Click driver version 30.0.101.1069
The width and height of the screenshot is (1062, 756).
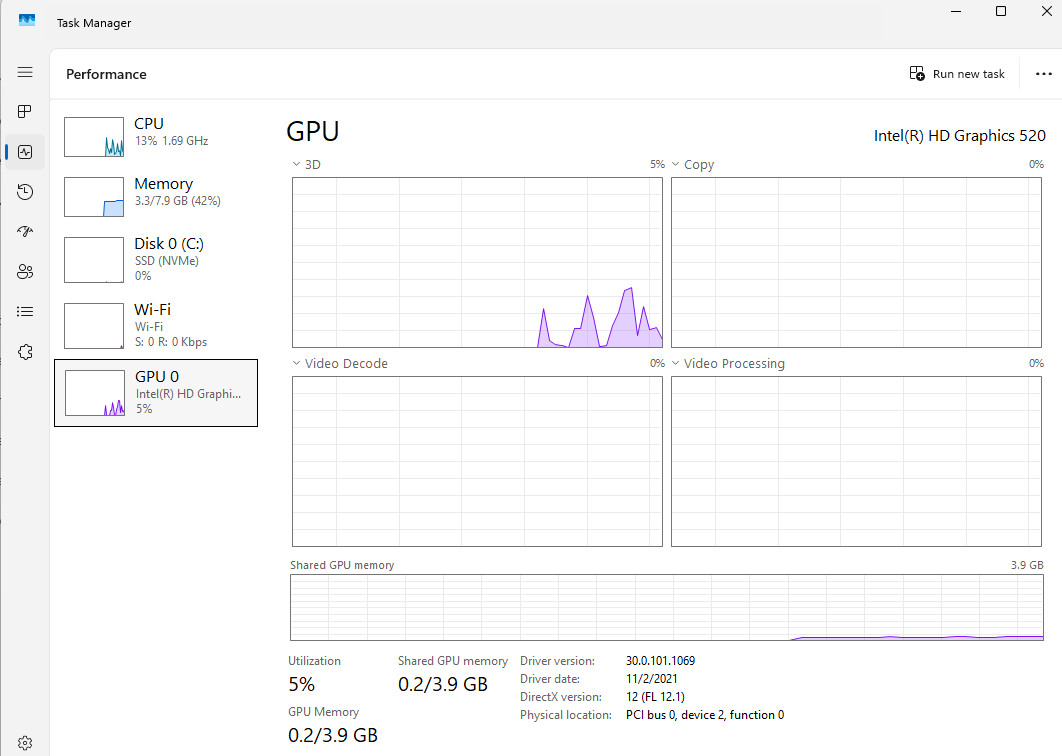click(660, 660)
